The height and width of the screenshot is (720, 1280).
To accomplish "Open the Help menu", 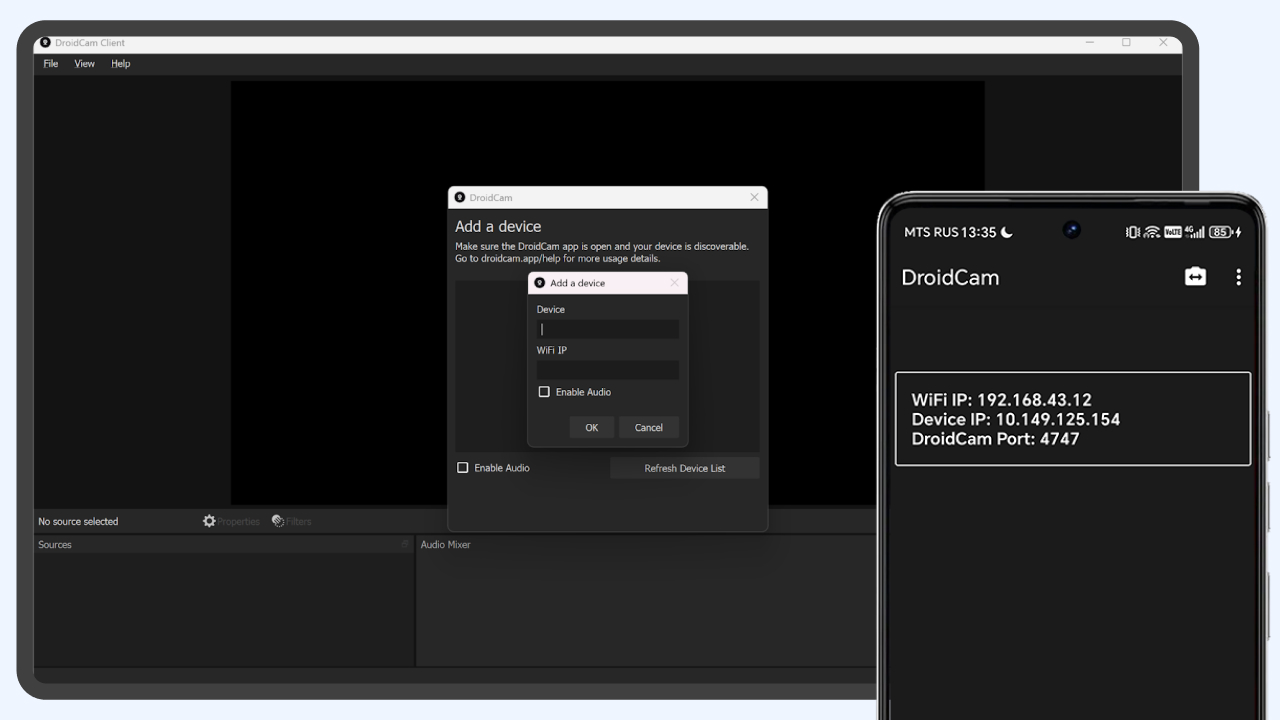I will click(x=121, y=64).
